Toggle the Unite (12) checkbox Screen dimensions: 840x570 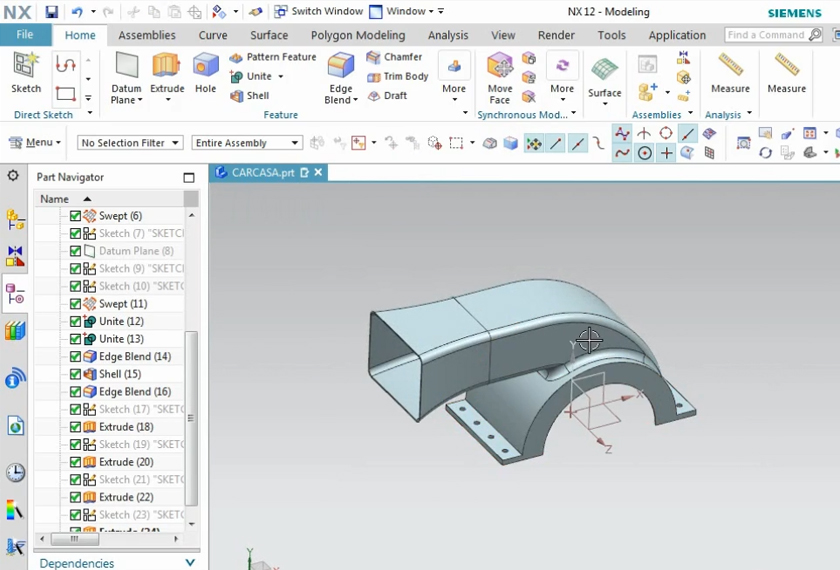[x=75, y=321]
